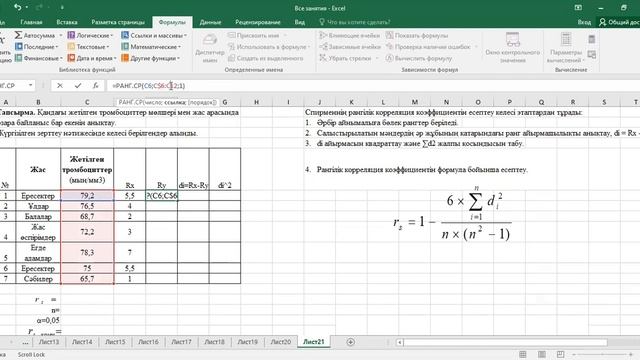Viewport: 640px width, 360px height.
Task: Open the Вид tab
Action: (x=300, y=22)
